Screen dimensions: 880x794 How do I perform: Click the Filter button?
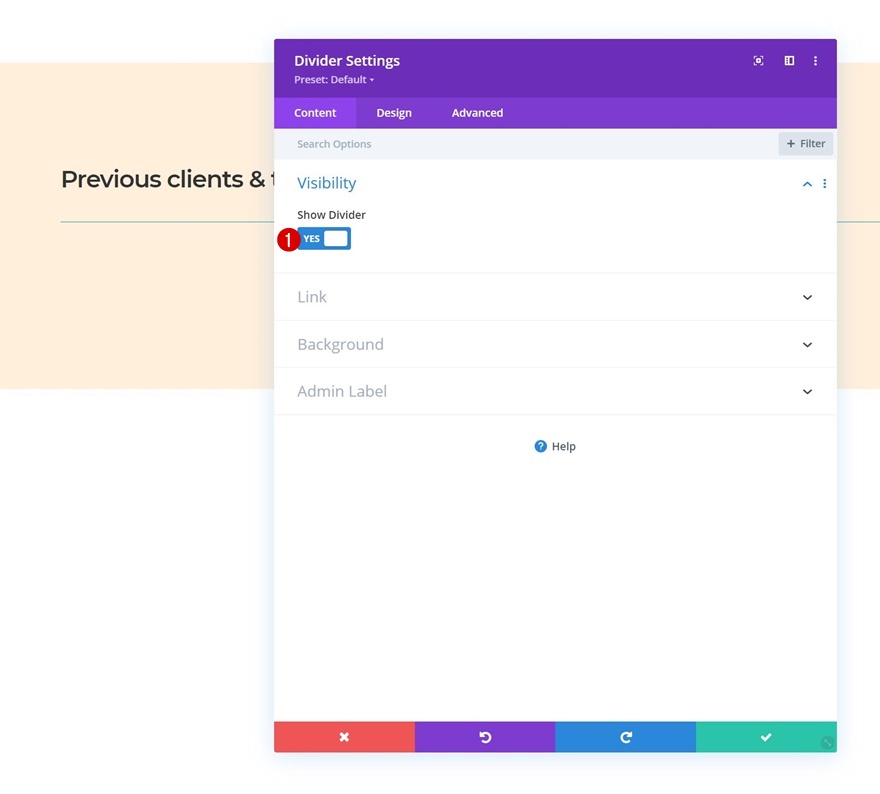pos(805,144)
